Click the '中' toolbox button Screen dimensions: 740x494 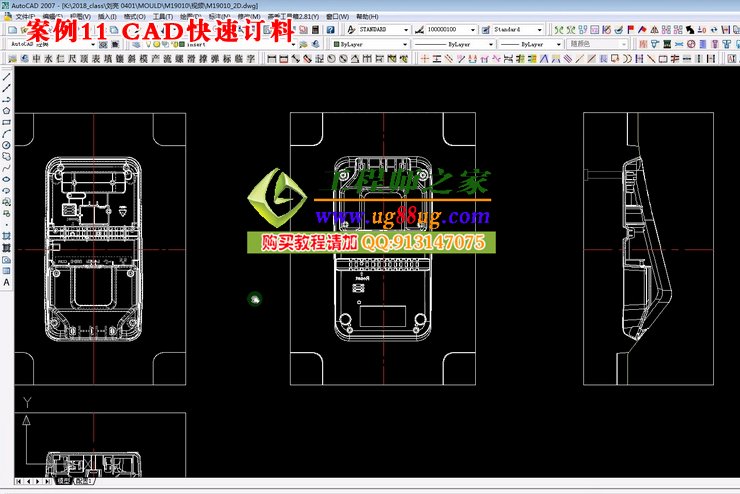[x=37, y=59]
